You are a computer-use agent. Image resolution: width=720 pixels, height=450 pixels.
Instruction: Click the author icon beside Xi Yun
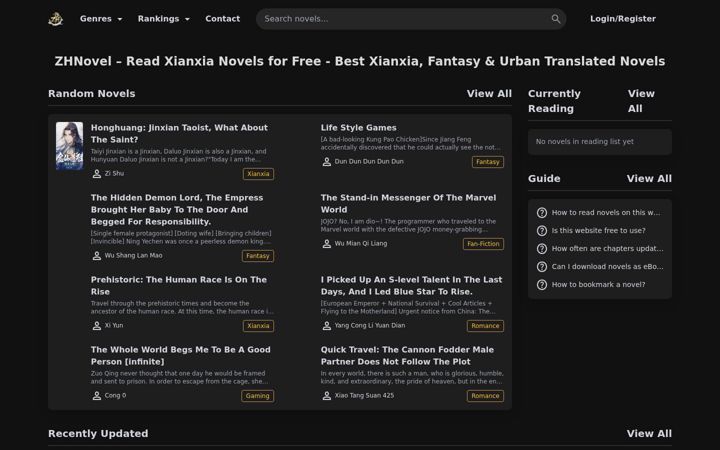pos(96,326)
